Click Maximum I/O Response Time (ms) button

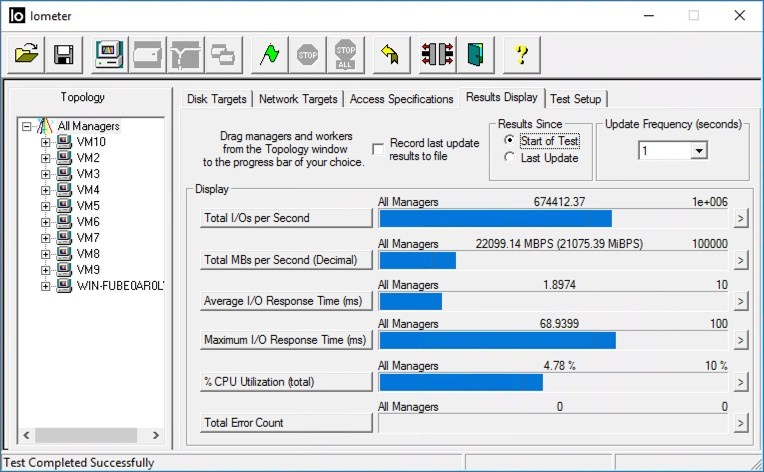point(286,340)
